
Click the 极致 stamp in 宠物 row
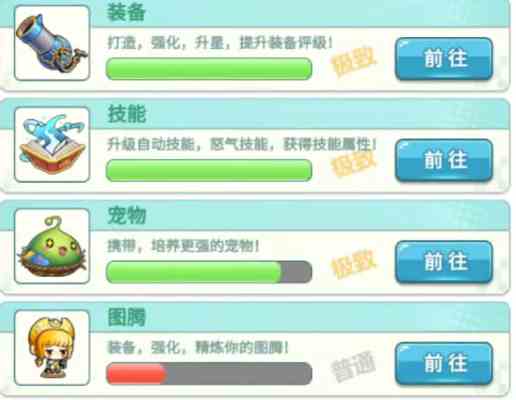[353, 264]
